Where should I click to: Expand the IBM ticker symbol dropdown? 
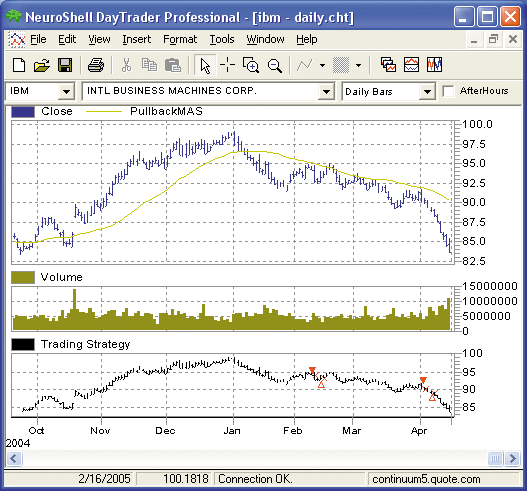coord(66,91)
